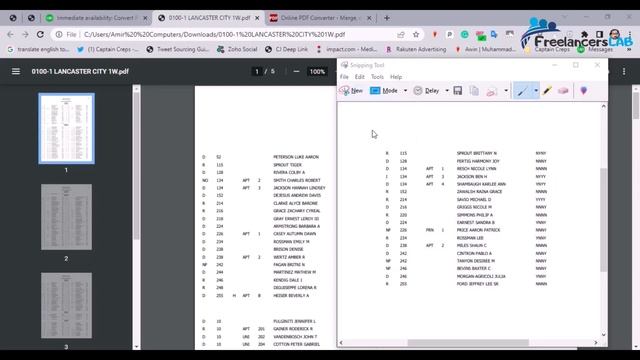Select page 2 thumbnail
This screenshot has width=640, height=360.
[x=67, y=217]
